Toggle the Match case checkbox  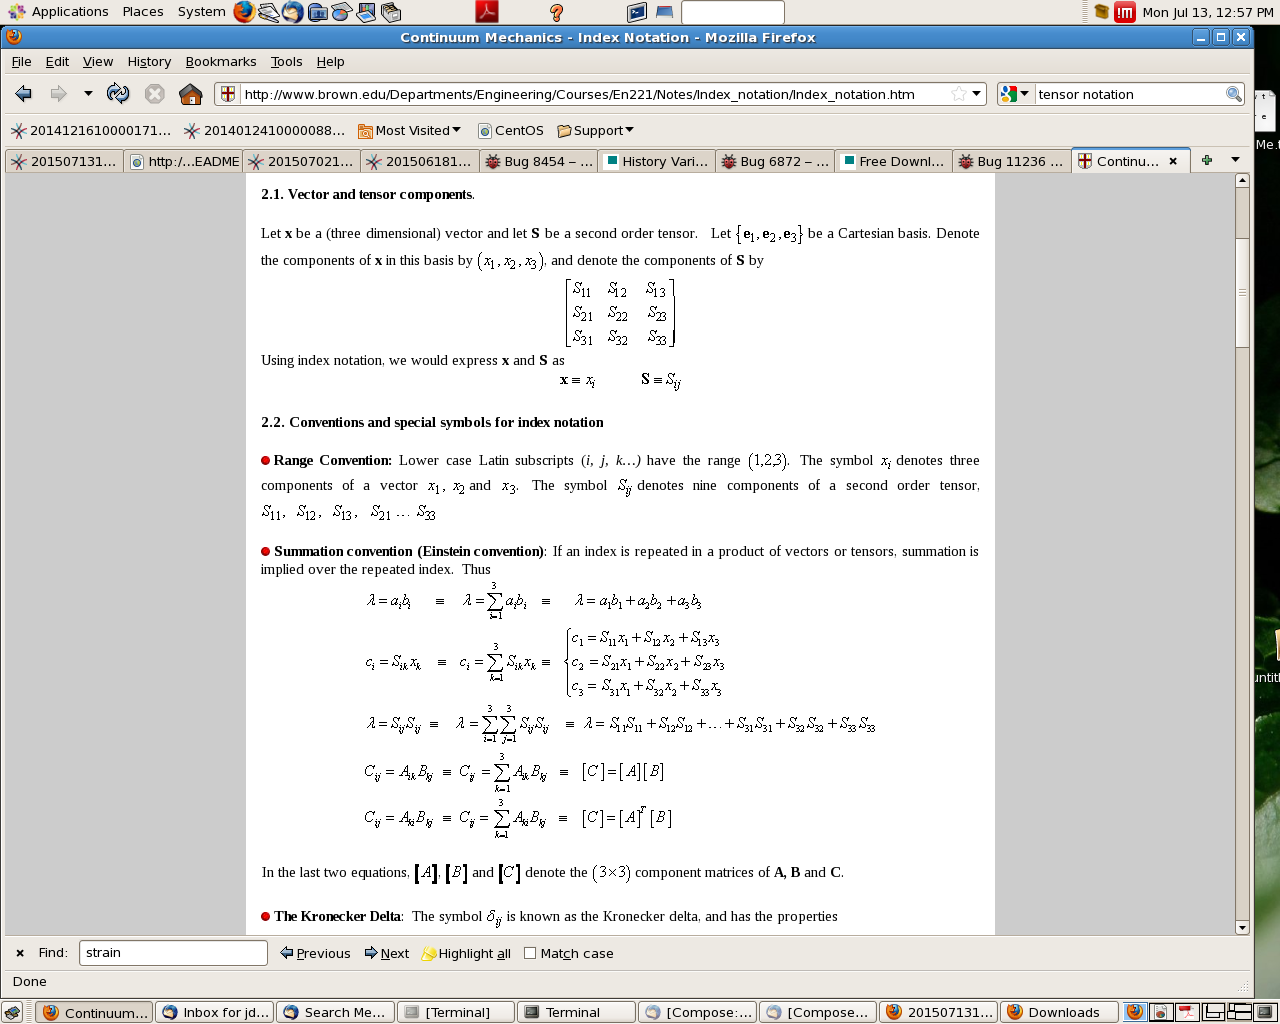pyautogui.click(x=530, y=953)
